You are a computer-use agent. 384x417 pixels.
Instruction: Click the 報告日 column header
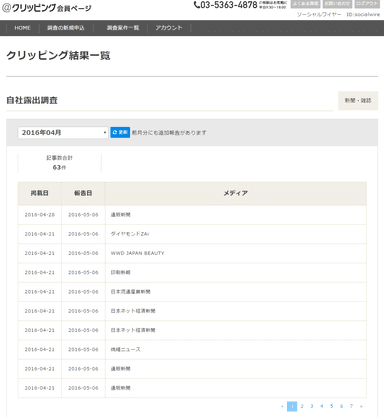click(83, 193)
